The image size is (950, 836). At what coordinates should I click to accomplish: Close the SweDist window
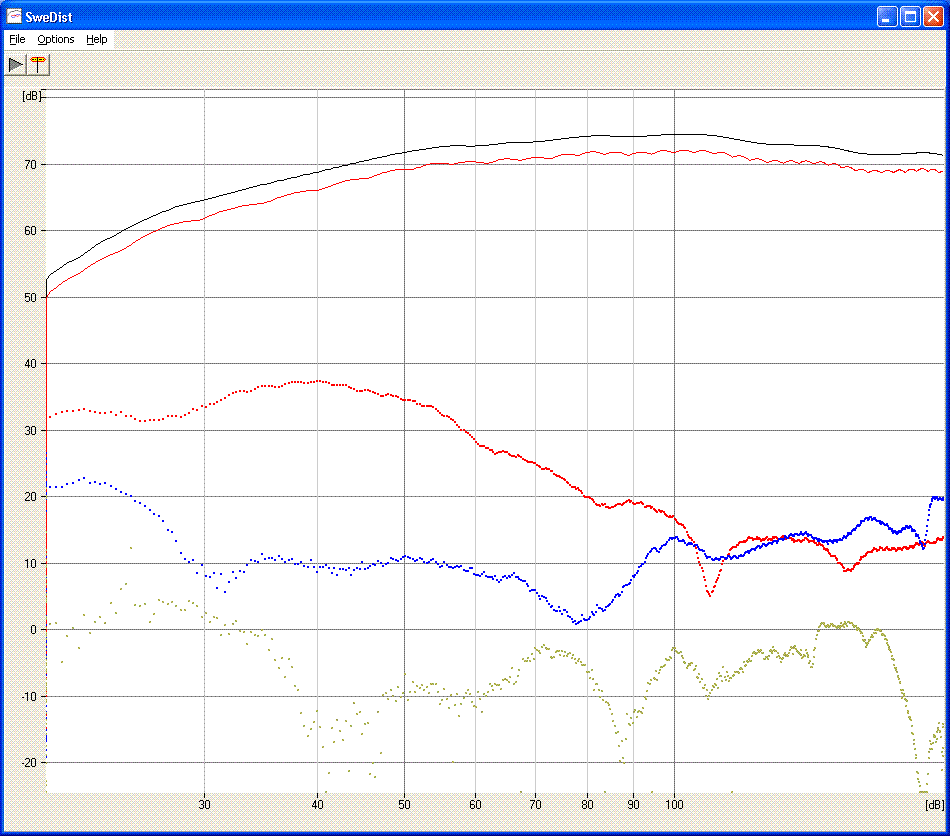click(x=933, y=16)
